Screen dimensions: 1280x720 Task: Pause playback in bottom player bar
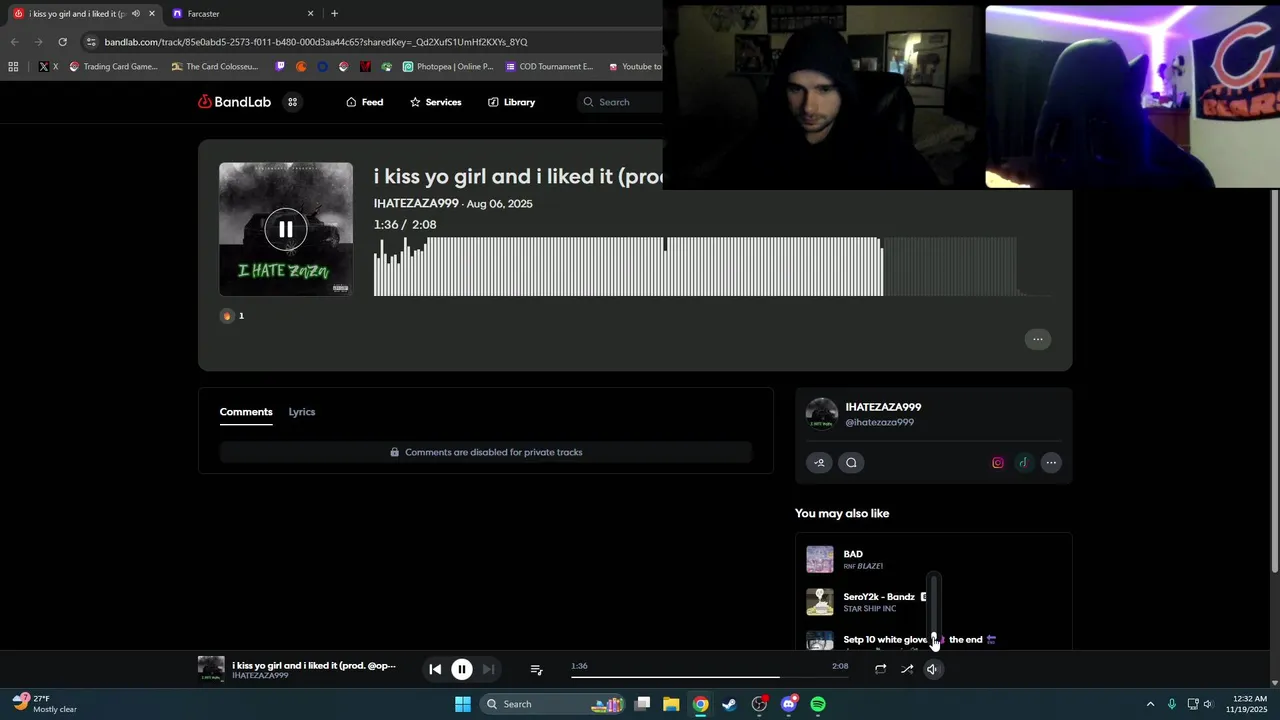[462, 669]
